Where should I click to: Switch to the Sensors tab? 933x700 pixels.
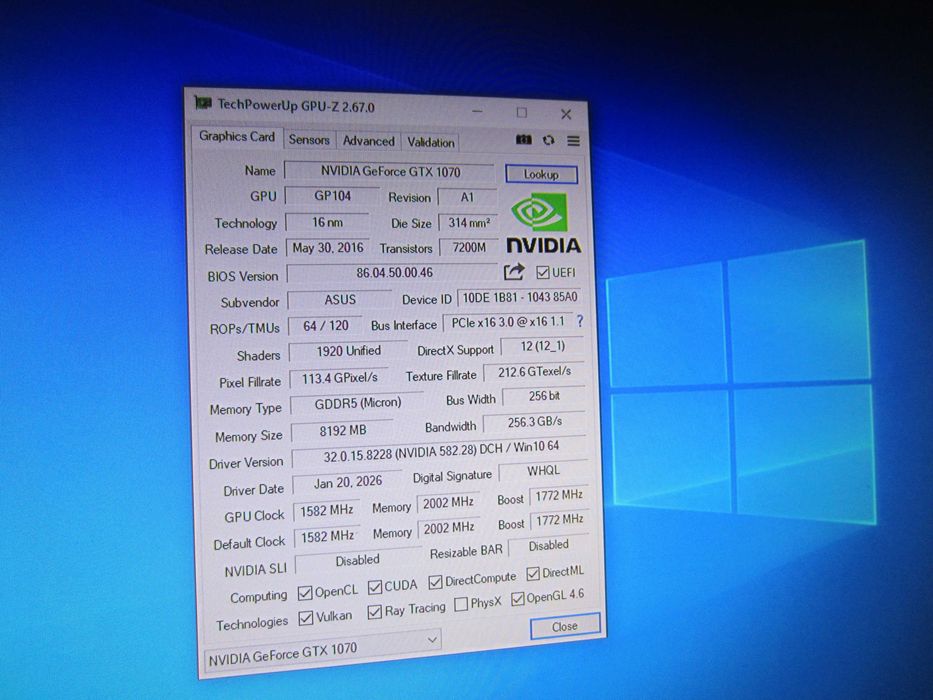click(309, 140)
